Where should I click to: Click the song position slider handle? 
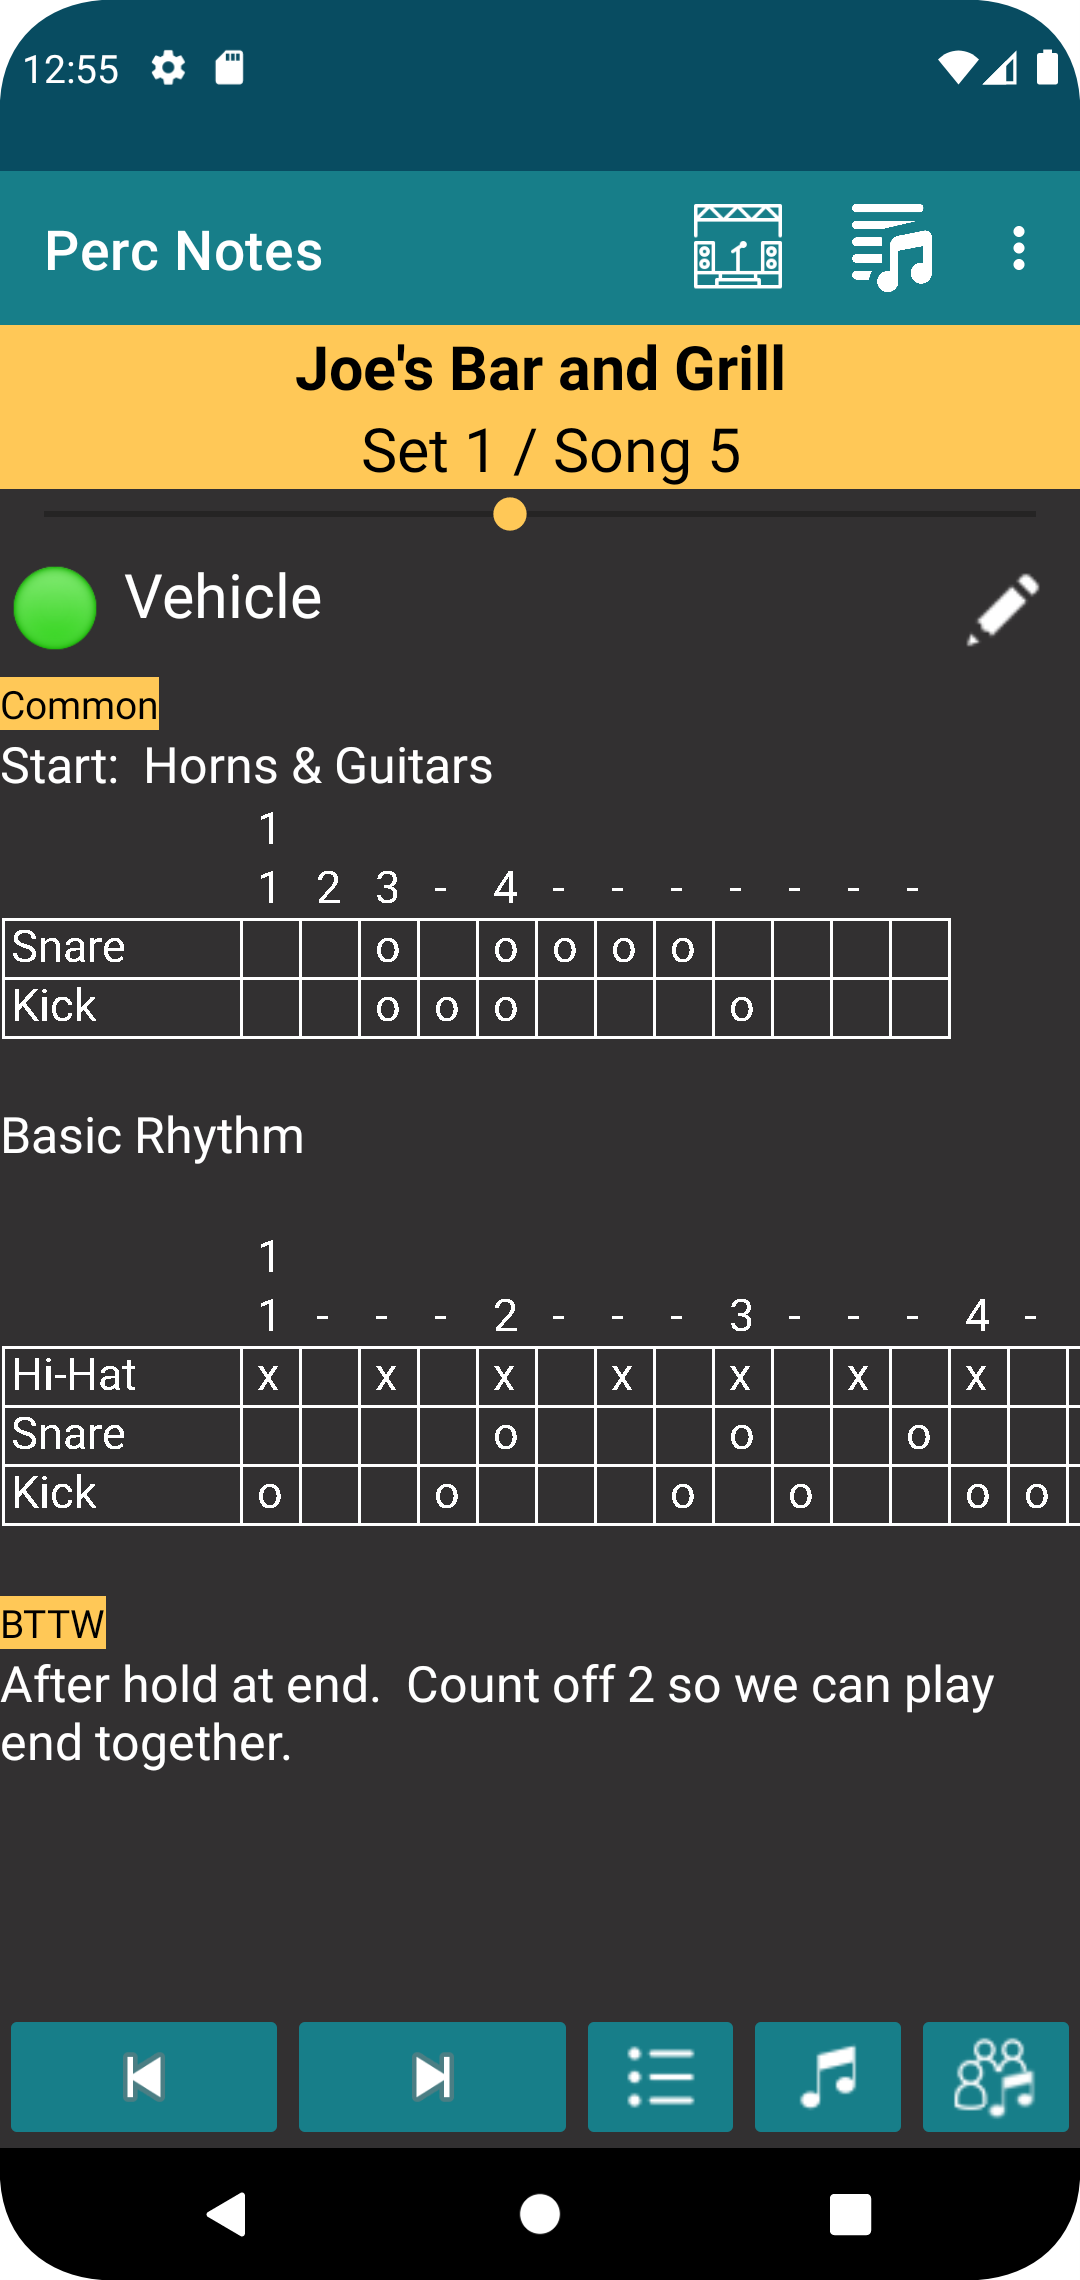510,514
